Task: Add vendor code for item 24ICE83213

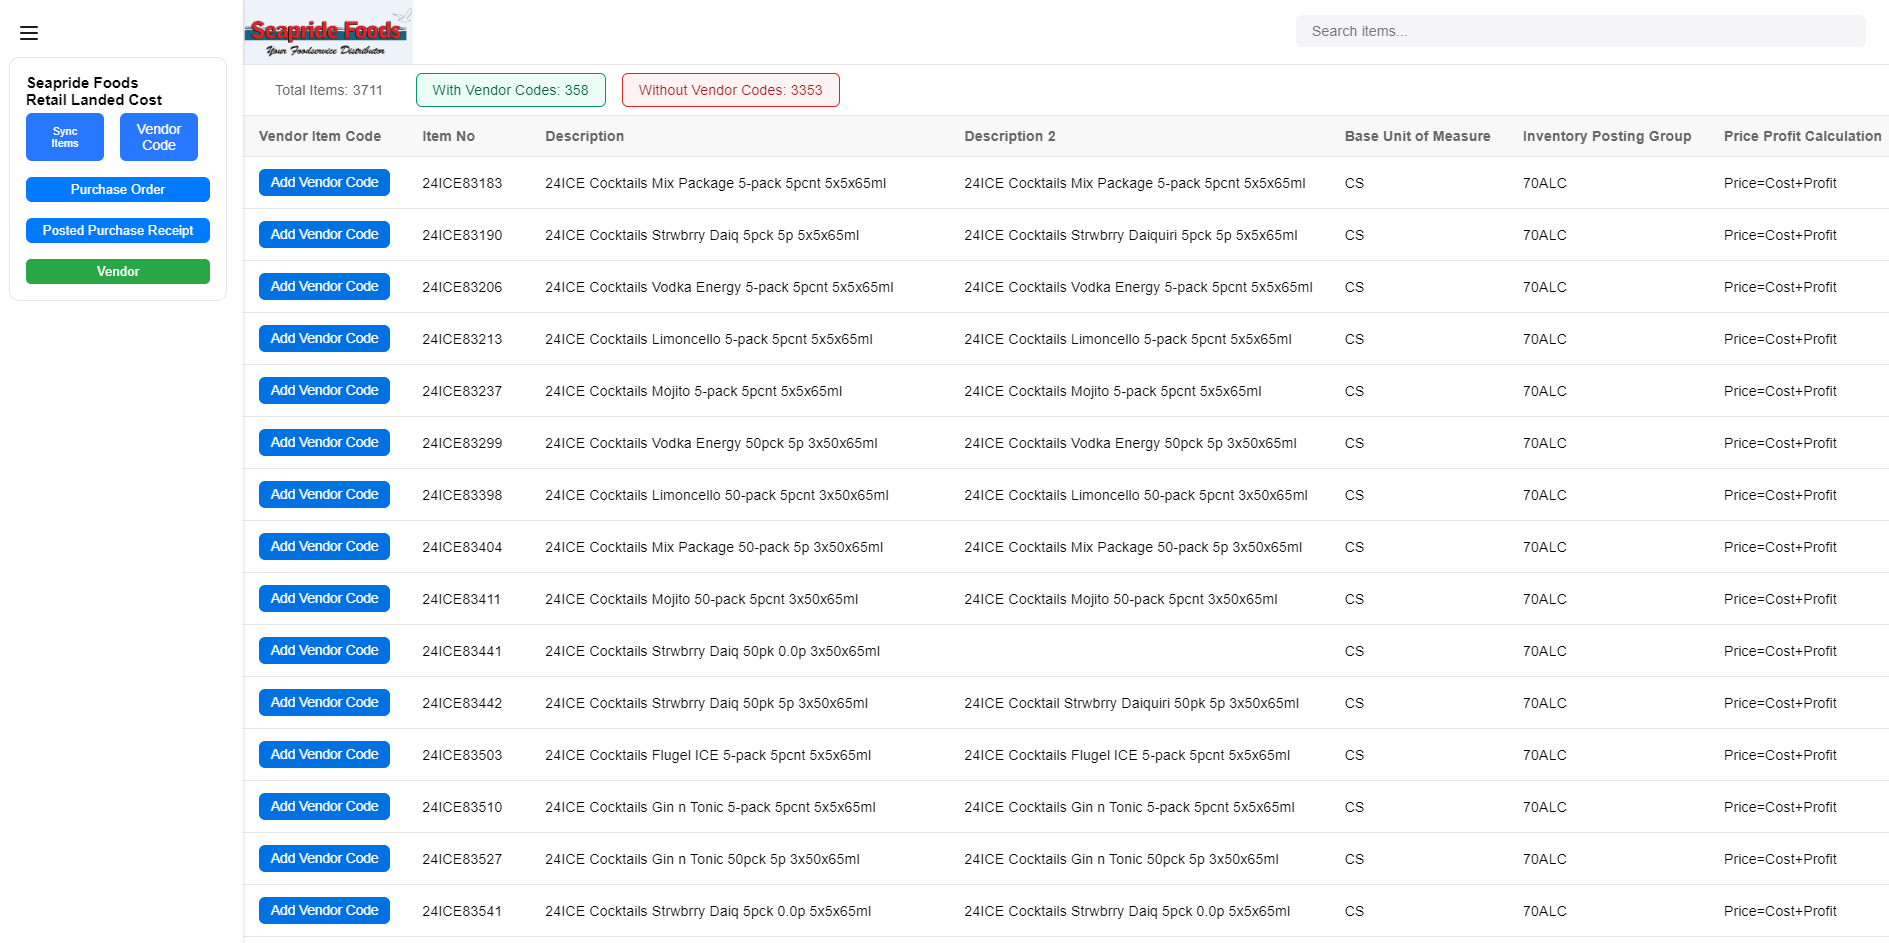Action: pos(324,338)
